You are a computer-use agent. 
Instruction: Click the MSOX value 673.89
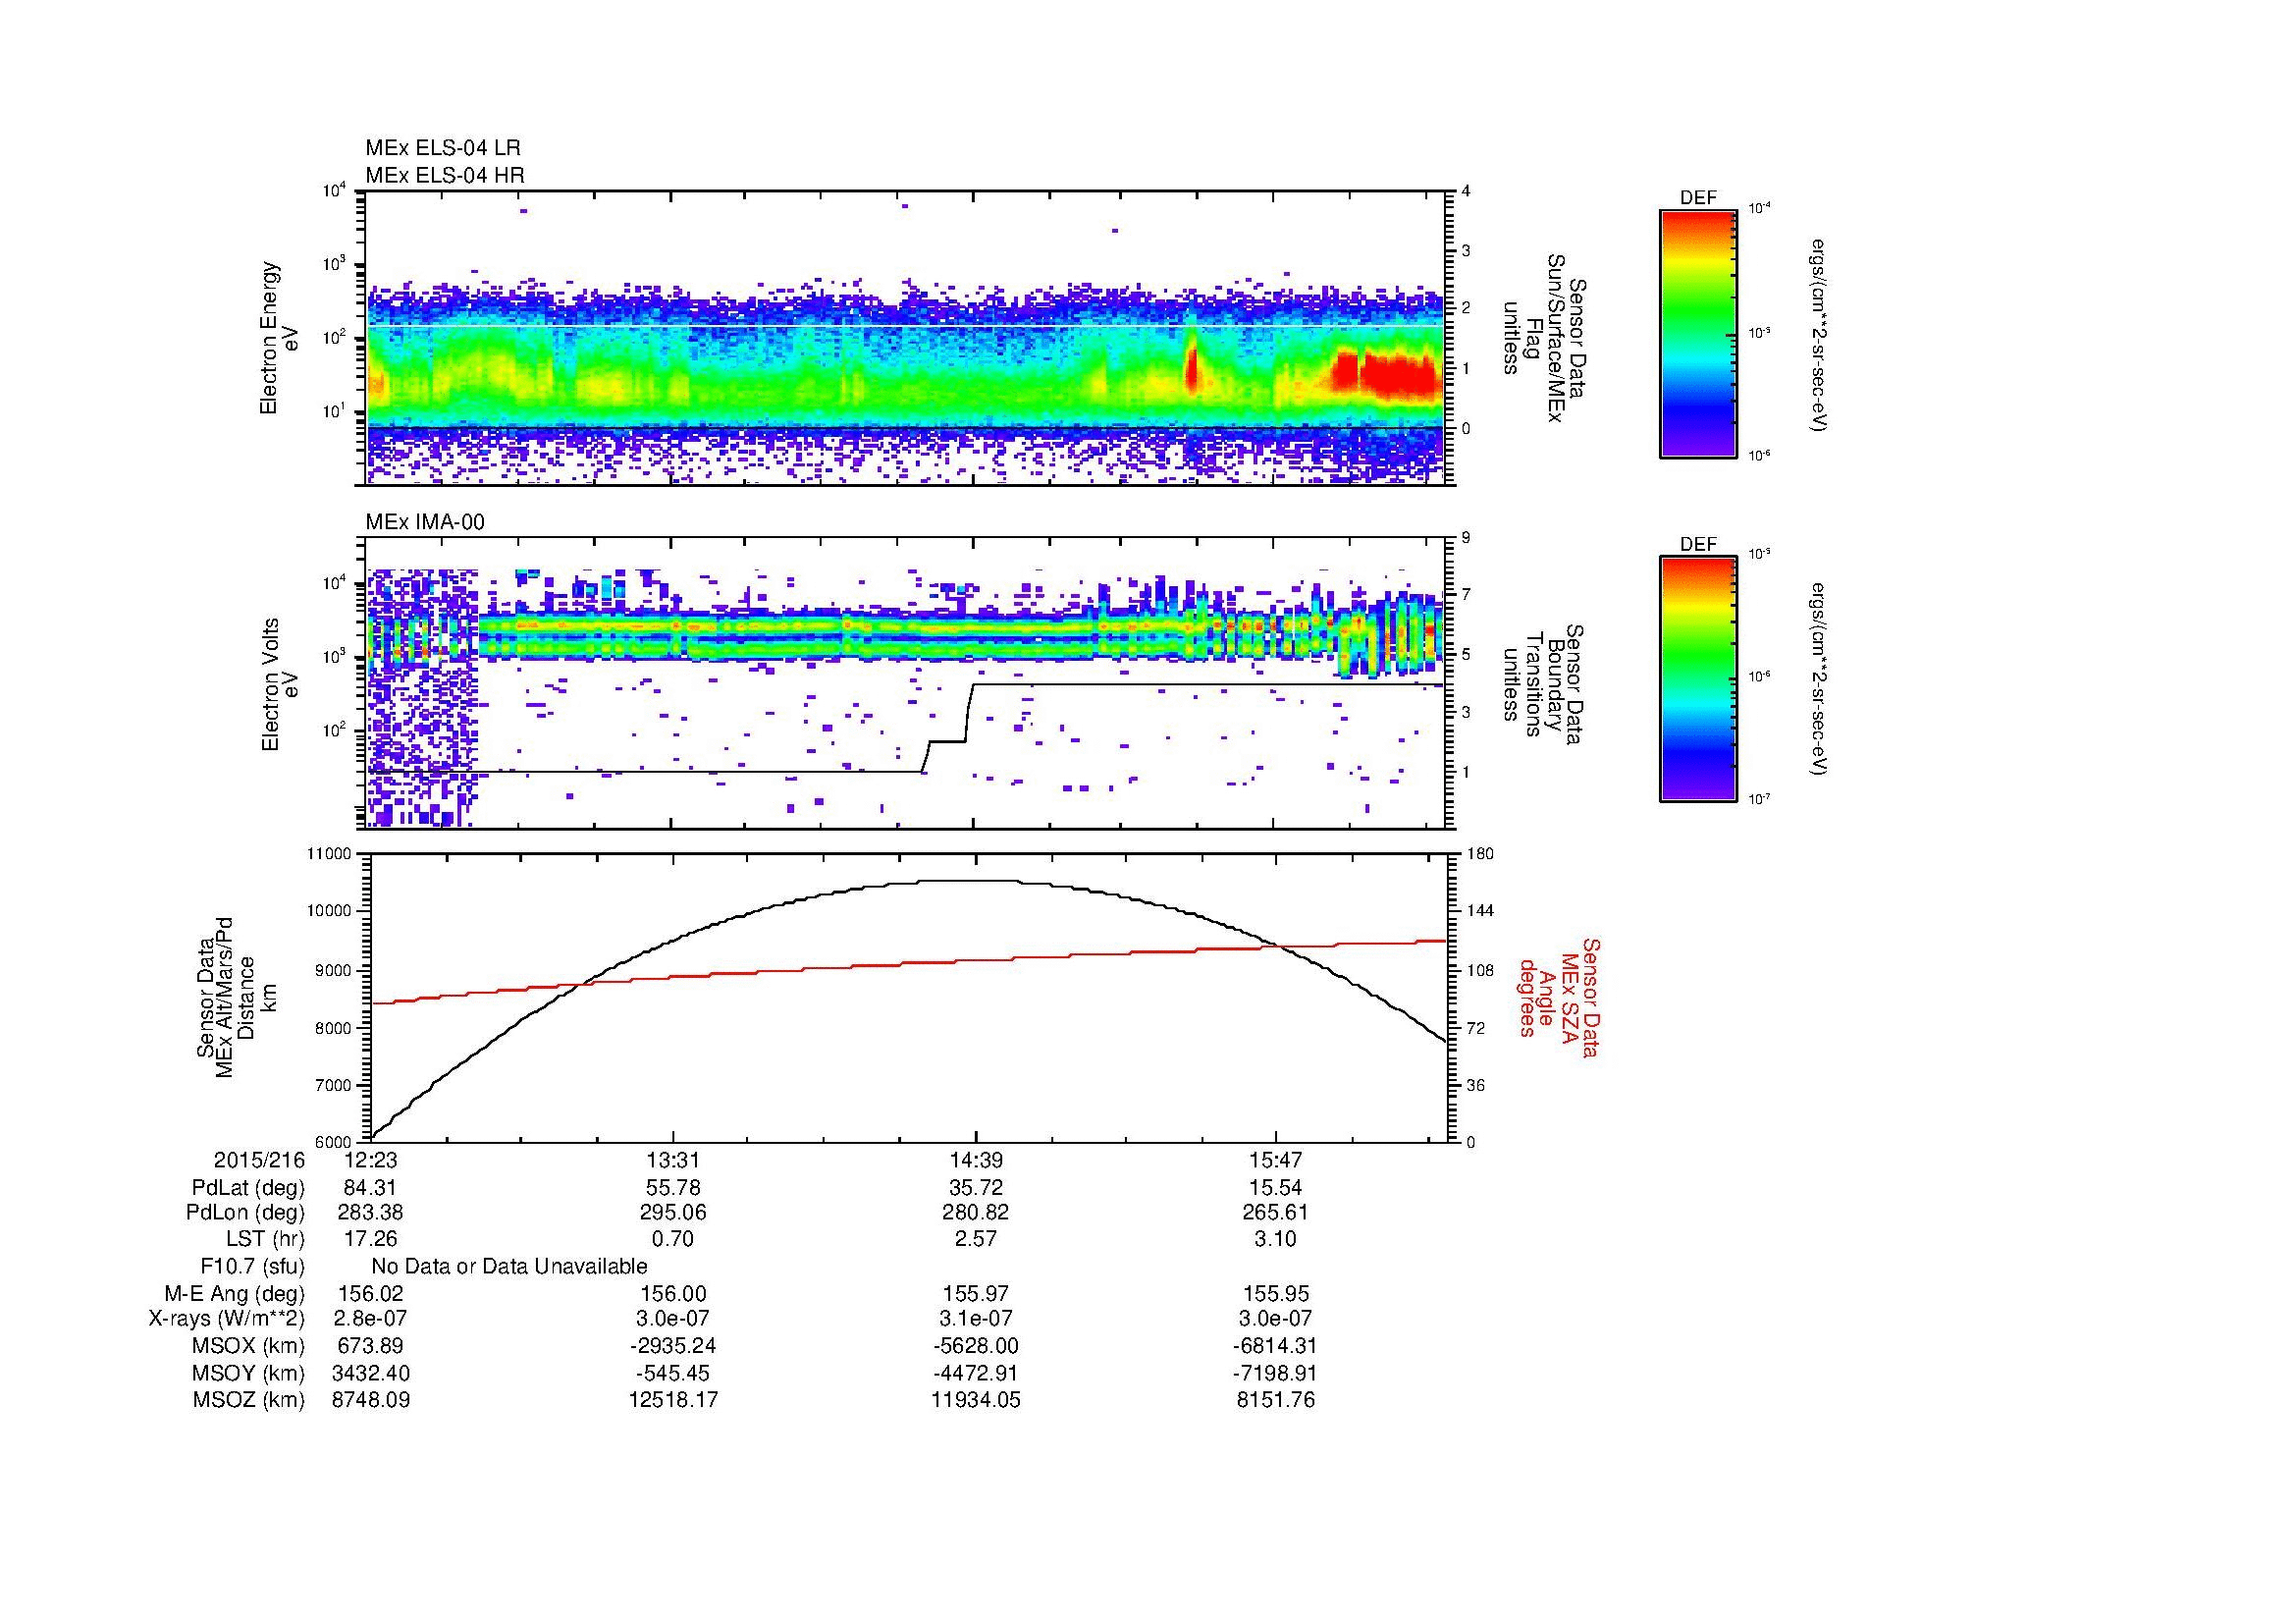(x=371, y=1346)
